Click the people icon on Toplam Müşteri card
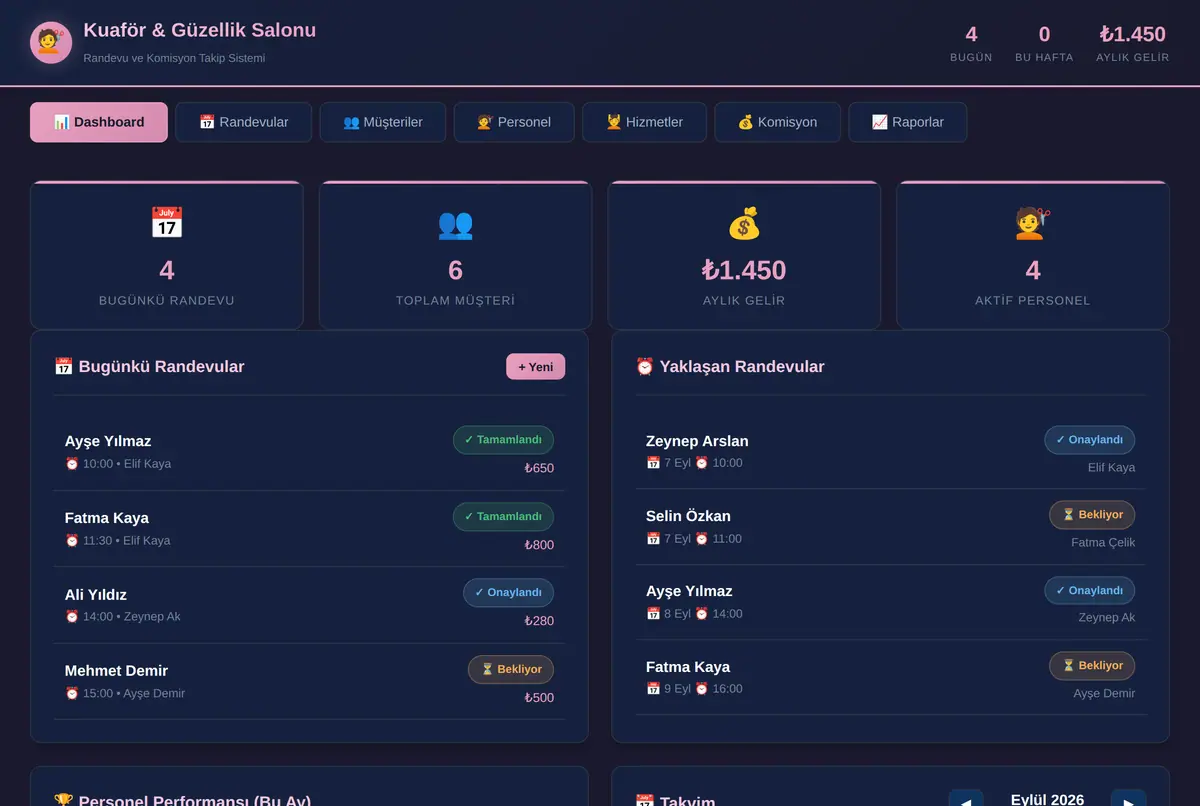This screenshot has width=1200, height=806. tap(455, 223)
